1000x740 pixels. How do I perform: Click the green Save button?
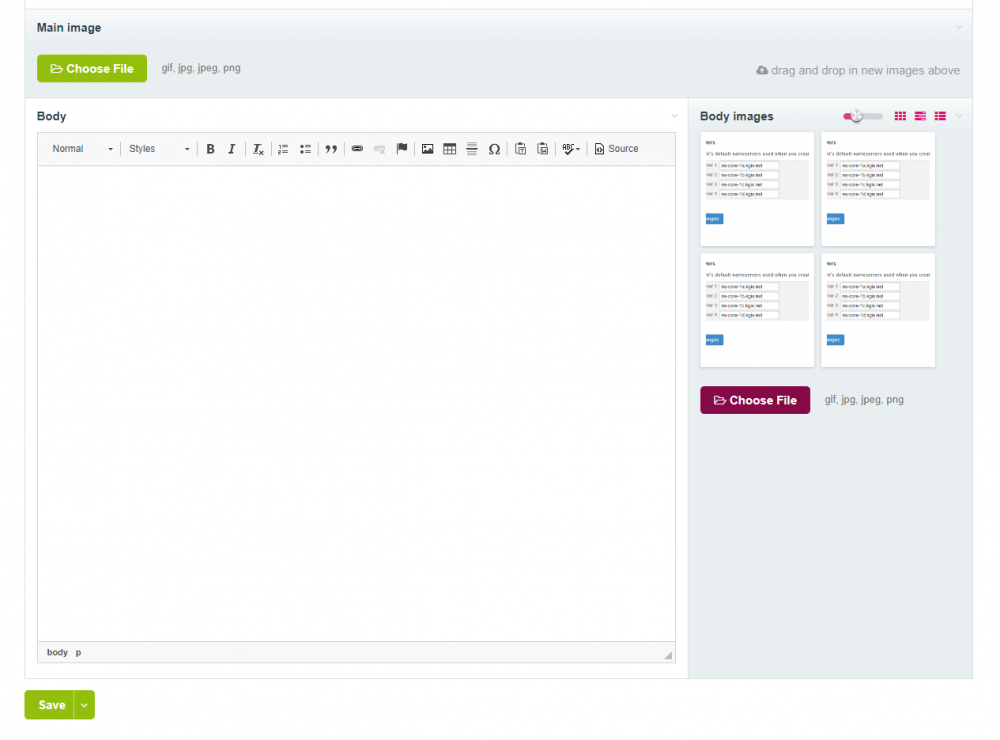(50, 705)
